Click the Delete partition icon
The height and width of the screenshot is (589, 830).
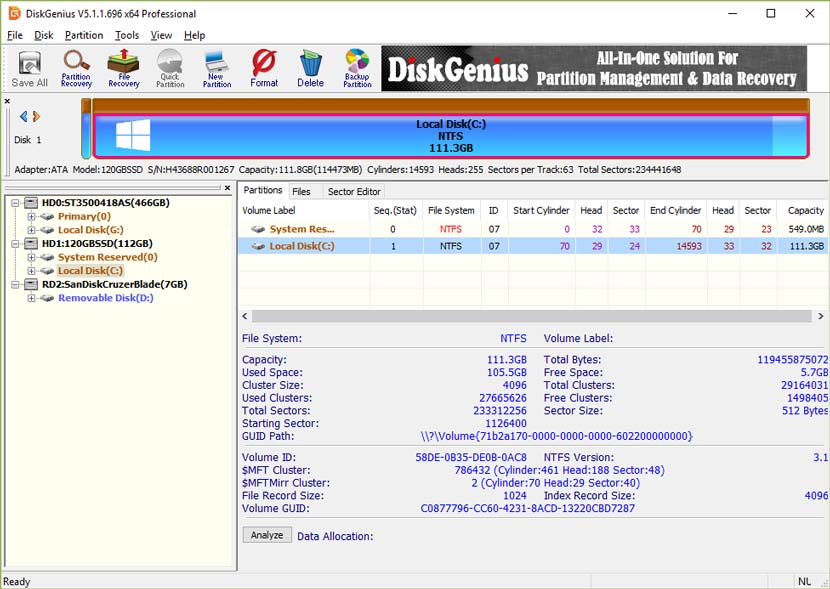coord(310,67)
